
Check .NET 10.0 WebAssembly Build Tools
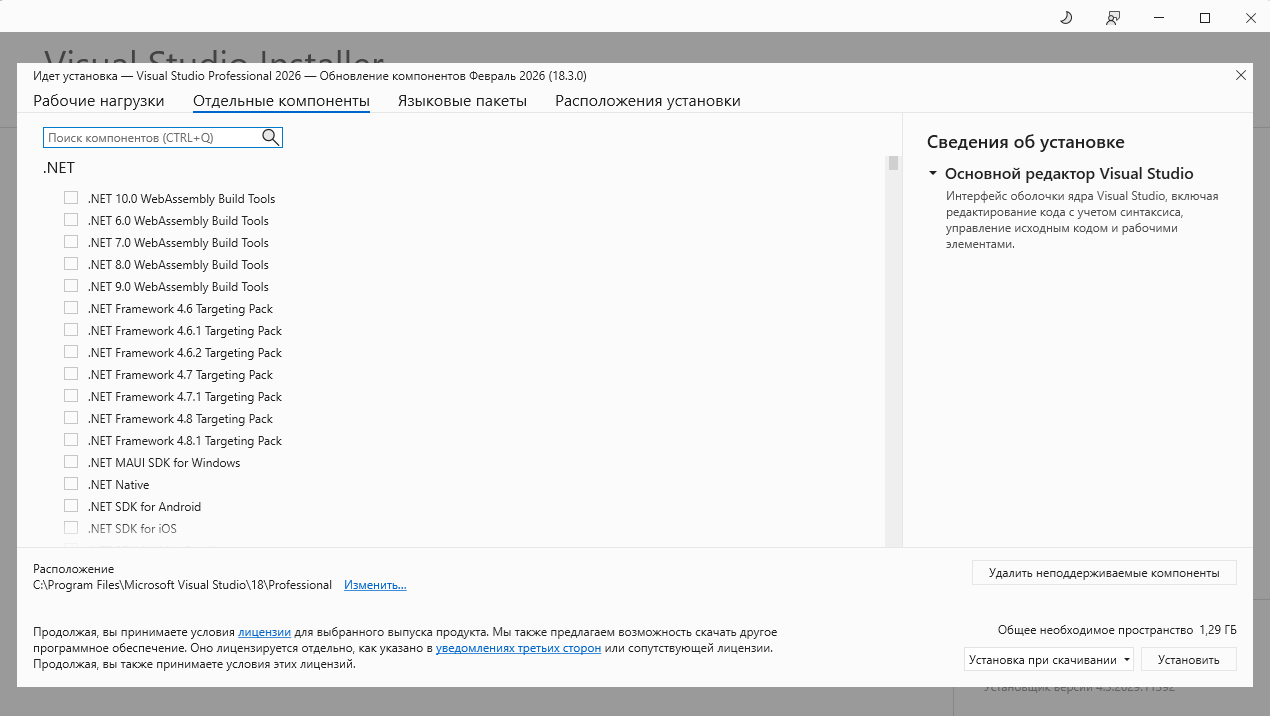(71, 198)
